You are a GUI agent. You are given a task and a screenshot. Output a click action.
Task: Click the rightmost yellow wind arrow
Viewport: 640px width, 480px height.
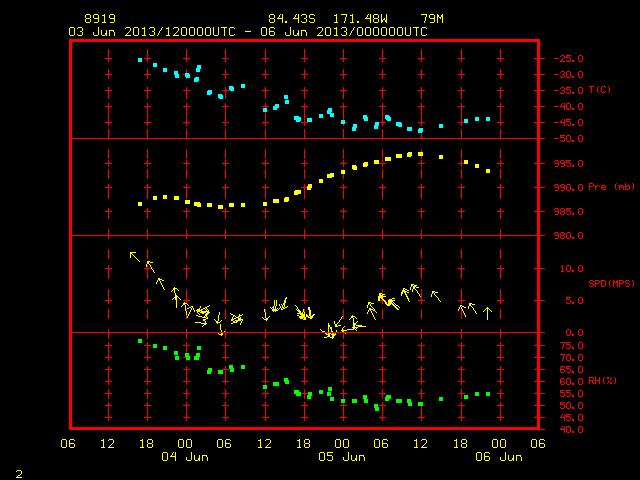tap(487, 313)
